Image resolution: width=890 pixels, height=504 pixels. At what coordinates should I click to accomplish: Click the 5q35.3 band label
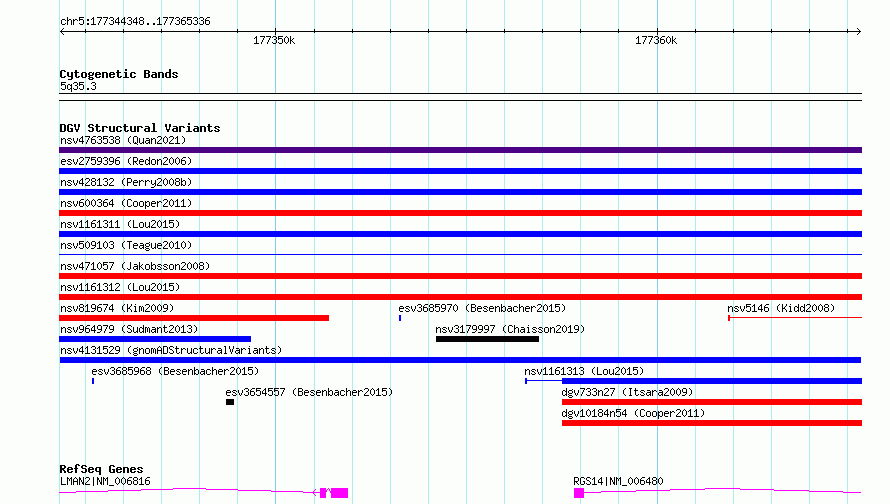pos(78,86)
